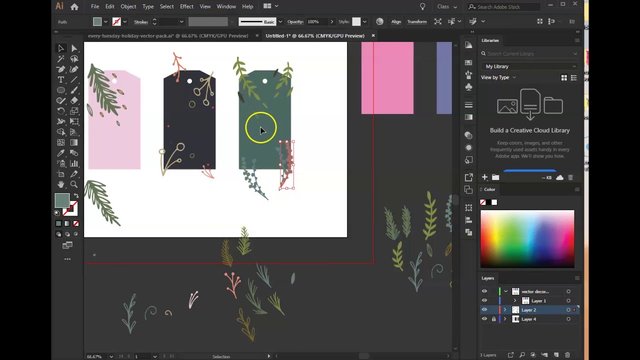Click the fill color box in toolbar
640x360 pixels.
(x=62, y=200)
